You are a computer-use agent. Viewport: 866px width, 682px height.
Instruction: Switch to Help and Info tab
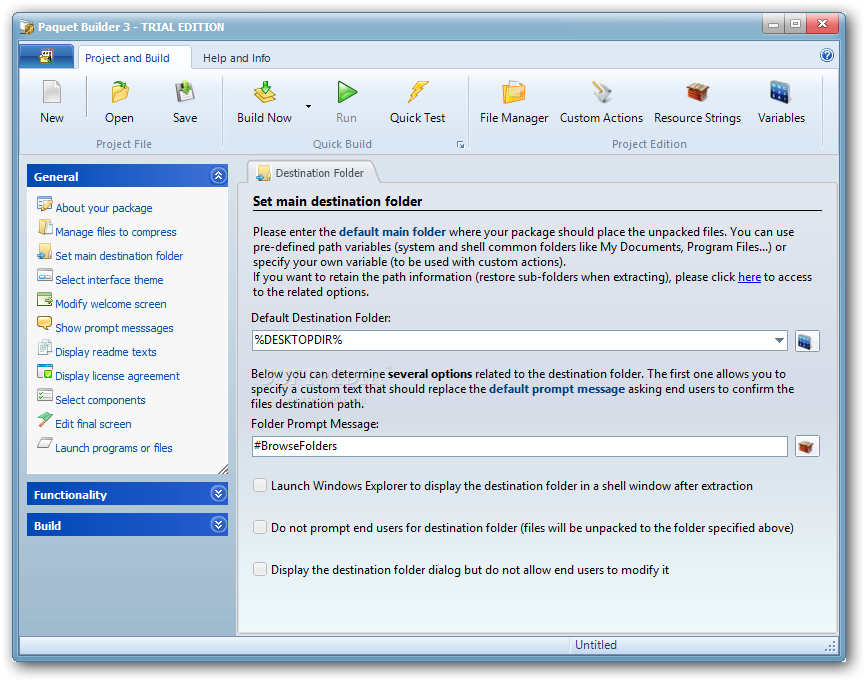(x=236, y=58)
